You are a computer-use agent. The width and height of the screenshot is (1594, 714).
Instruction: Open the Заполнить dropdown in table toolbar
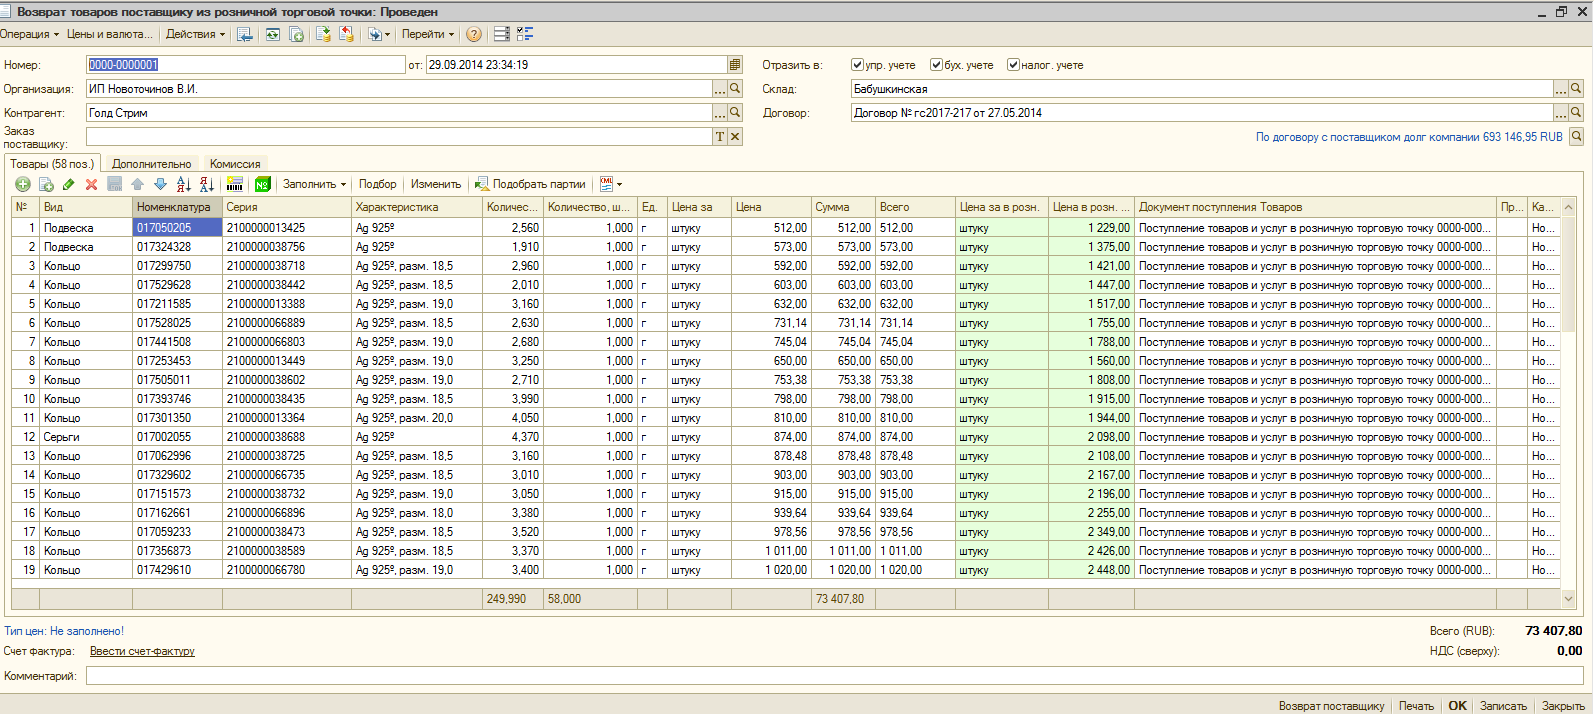pyautogui.click(x=314, y=184)
